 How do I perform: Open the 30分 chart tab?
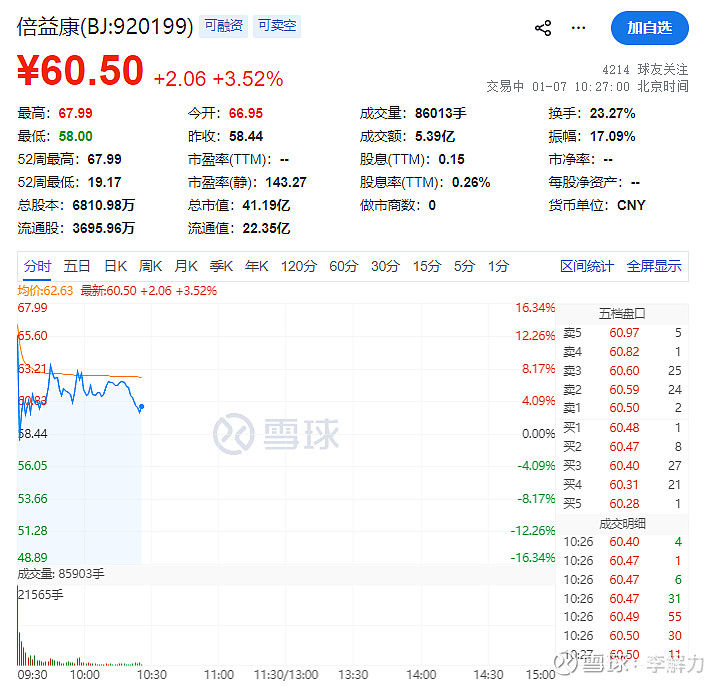pyautogui.click(x=385, y=266)
